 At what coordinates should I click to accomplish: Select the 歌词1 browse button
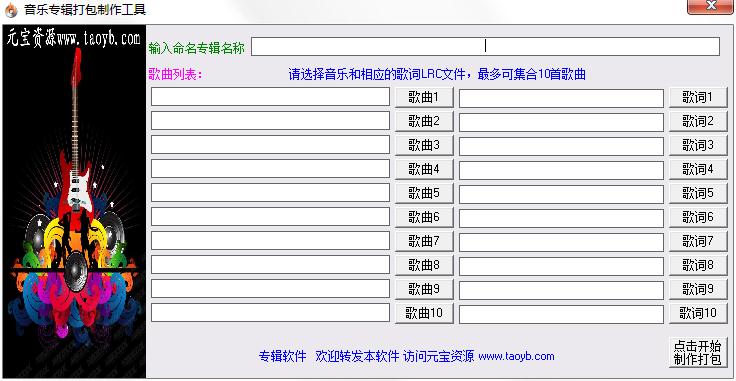698,98
